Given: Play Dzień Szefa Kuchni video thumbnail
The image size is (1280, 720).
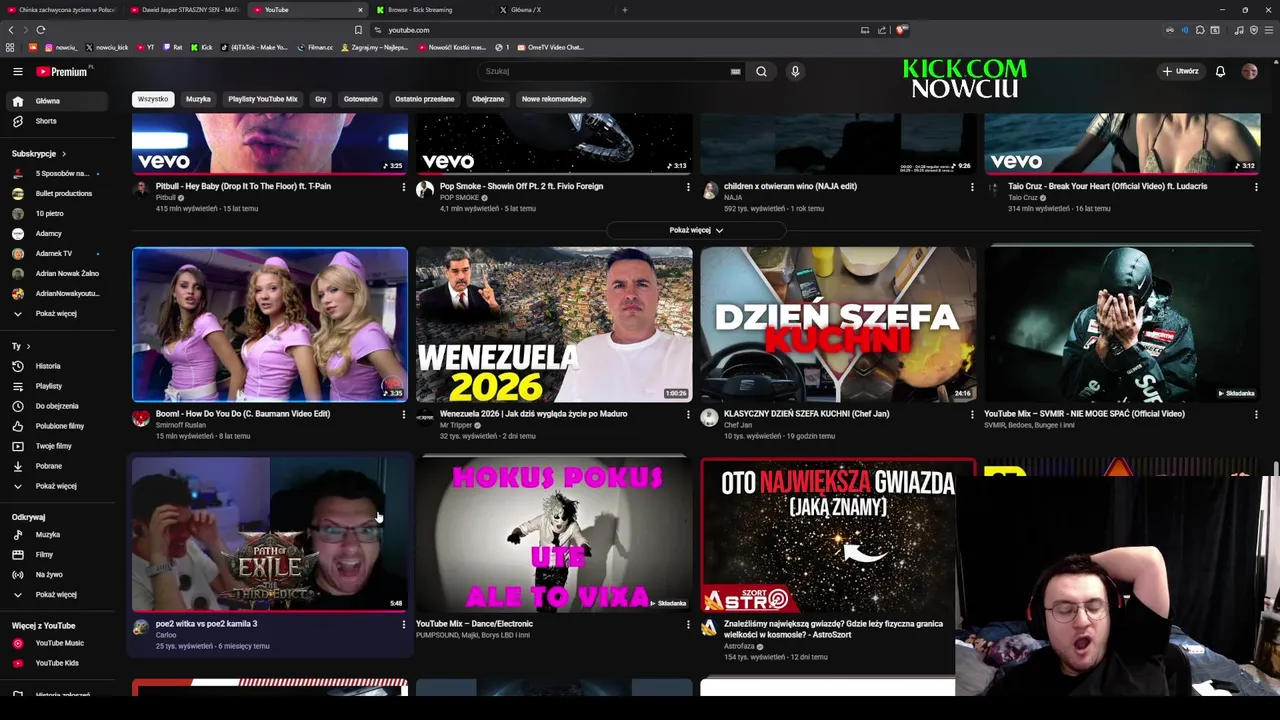Looking at the screenshot, I should point(838,324).
